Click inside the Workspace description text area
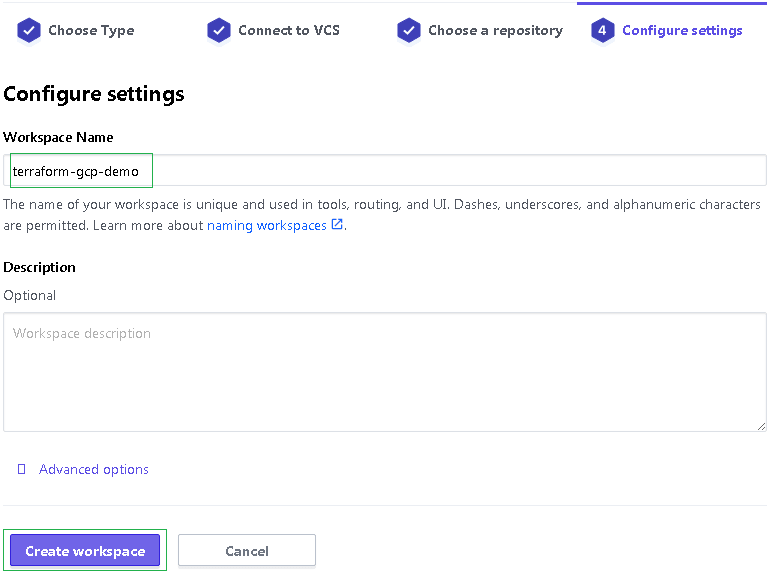The height and width of the screenshot is (574, 777). [385, 372]
